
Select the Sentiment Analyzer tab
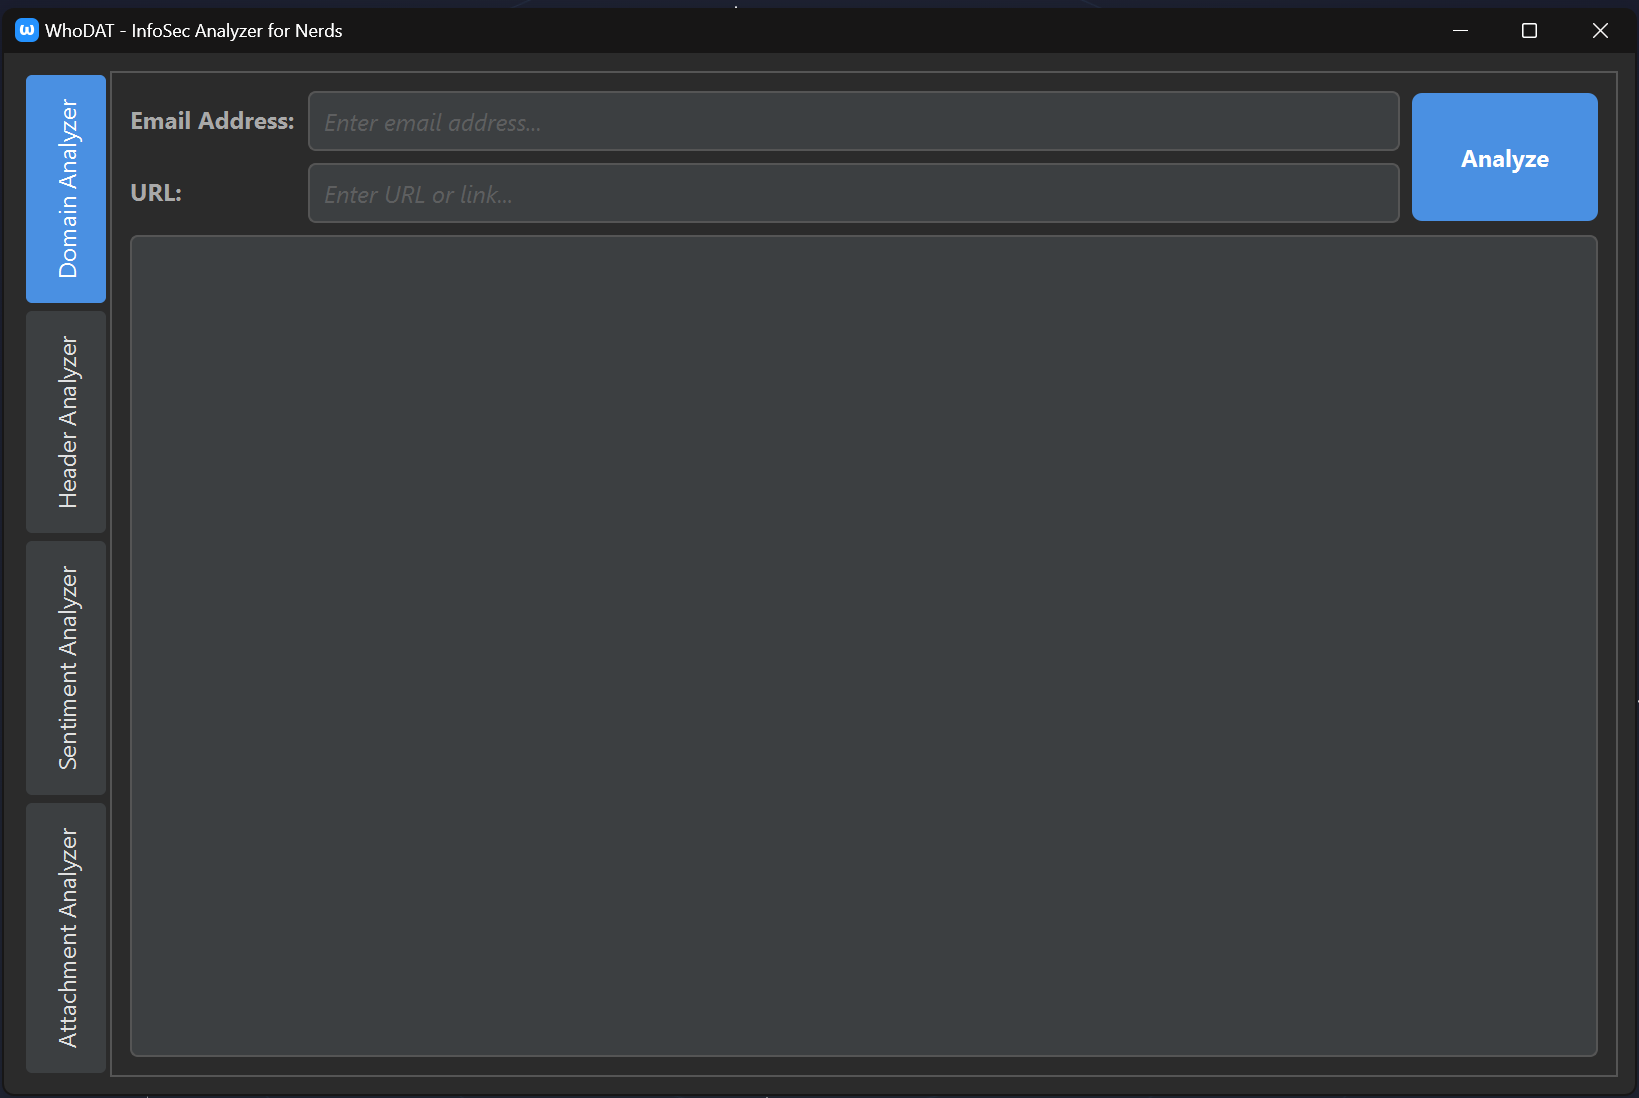click(66, 667)
